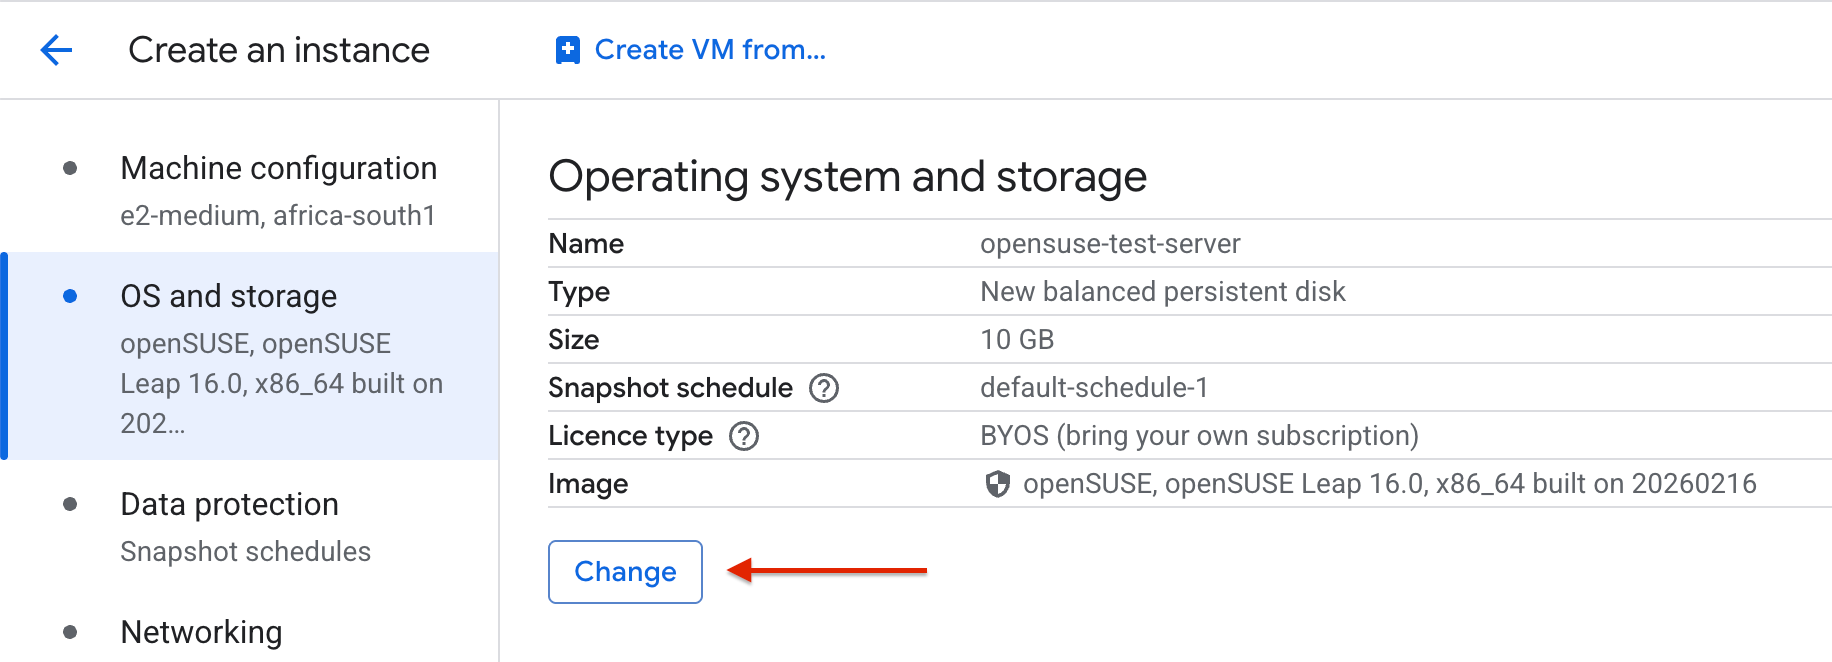Click bullet next to Machine configuration
Image resolution: width=1832 pixels, height=662 pixels.
[70, 169]
